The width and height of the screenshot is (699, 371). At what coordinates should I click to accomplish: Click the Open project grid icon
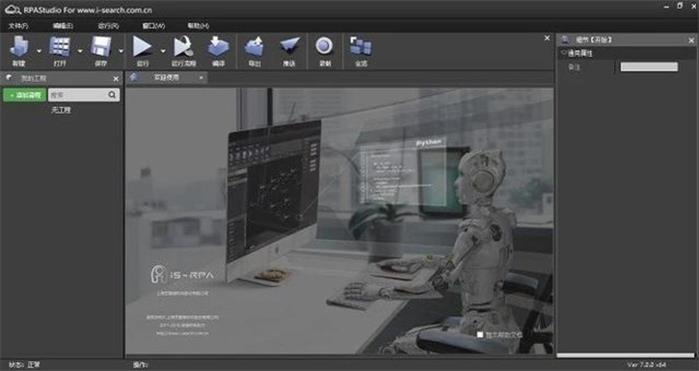tap(60, 46)
